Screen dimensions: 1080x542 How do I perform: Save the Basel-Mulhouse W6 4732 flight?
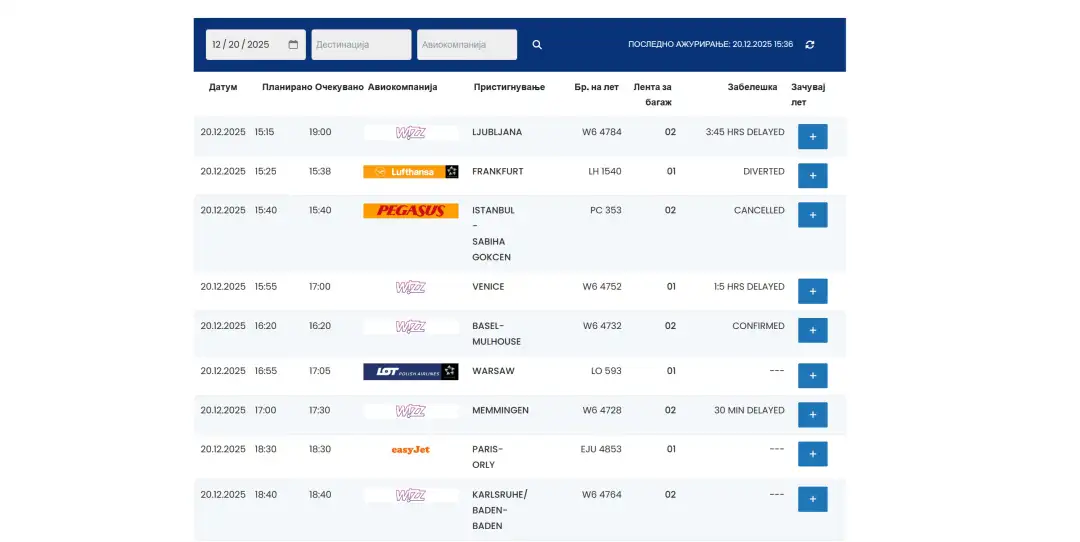[812, 330]
